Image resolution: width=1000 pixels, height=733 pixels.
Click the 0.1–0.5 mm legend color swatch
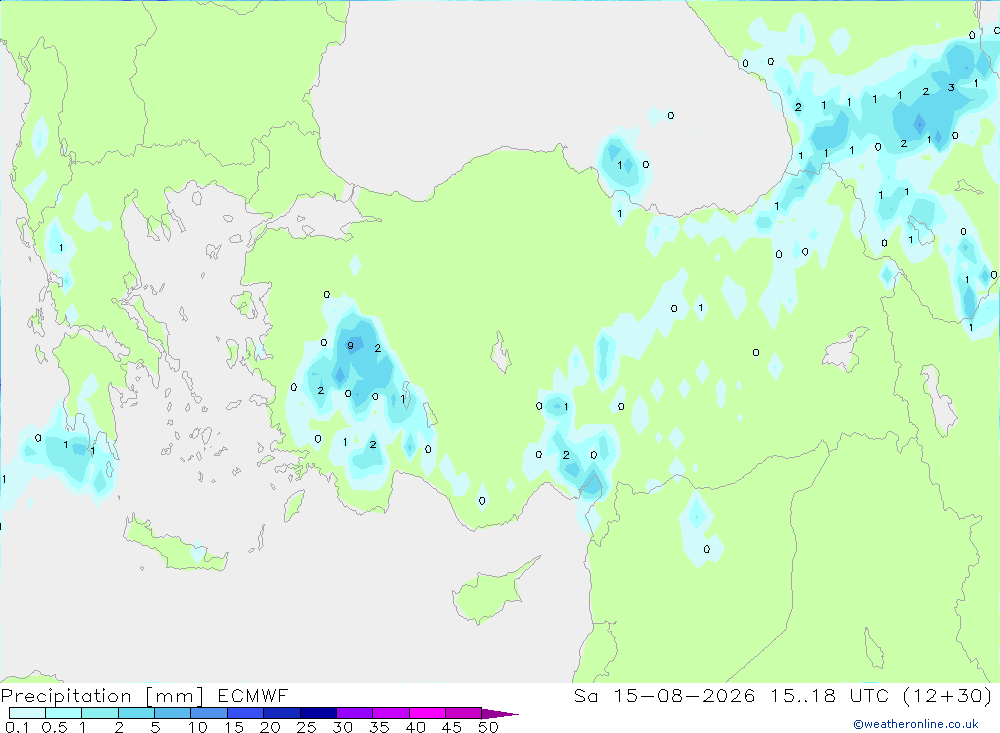click(27, 713)
